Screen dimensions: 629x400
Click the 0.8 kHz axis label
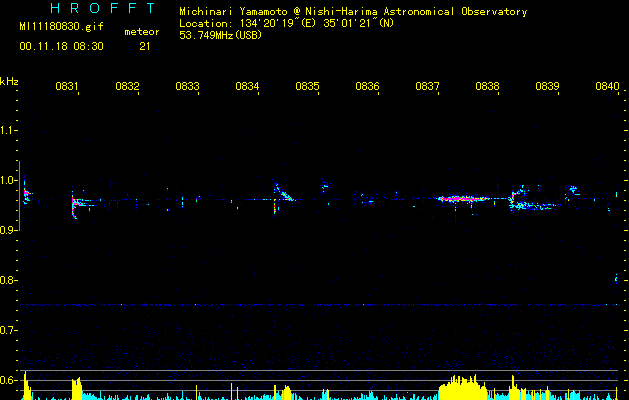[x=7, y=280]
